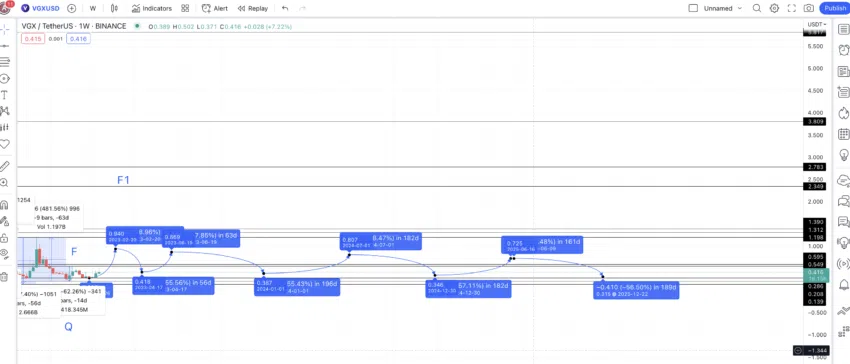Screen dimensions: 850x364
Task: Start bar Replay mode
Action: (253, 8)
